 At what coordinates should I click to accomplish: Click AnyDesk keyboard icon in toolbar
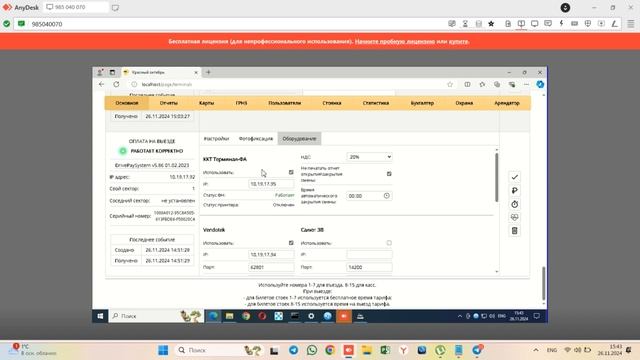[574, 24]
